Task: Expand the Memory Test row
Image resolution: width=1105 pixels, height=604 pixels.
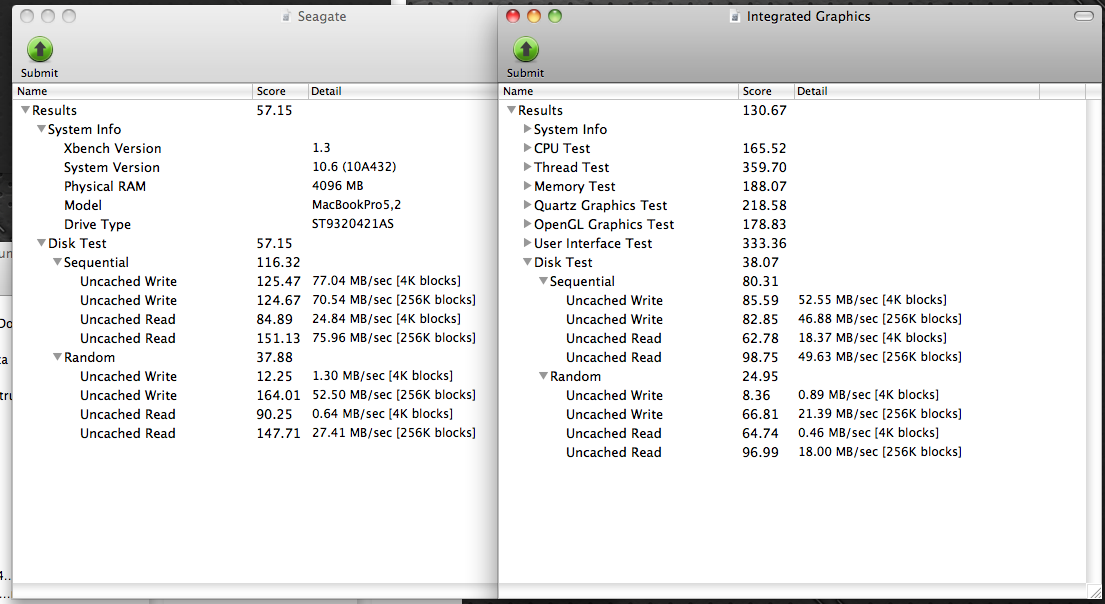Action: pyautogui.click(x=527, y=186)
